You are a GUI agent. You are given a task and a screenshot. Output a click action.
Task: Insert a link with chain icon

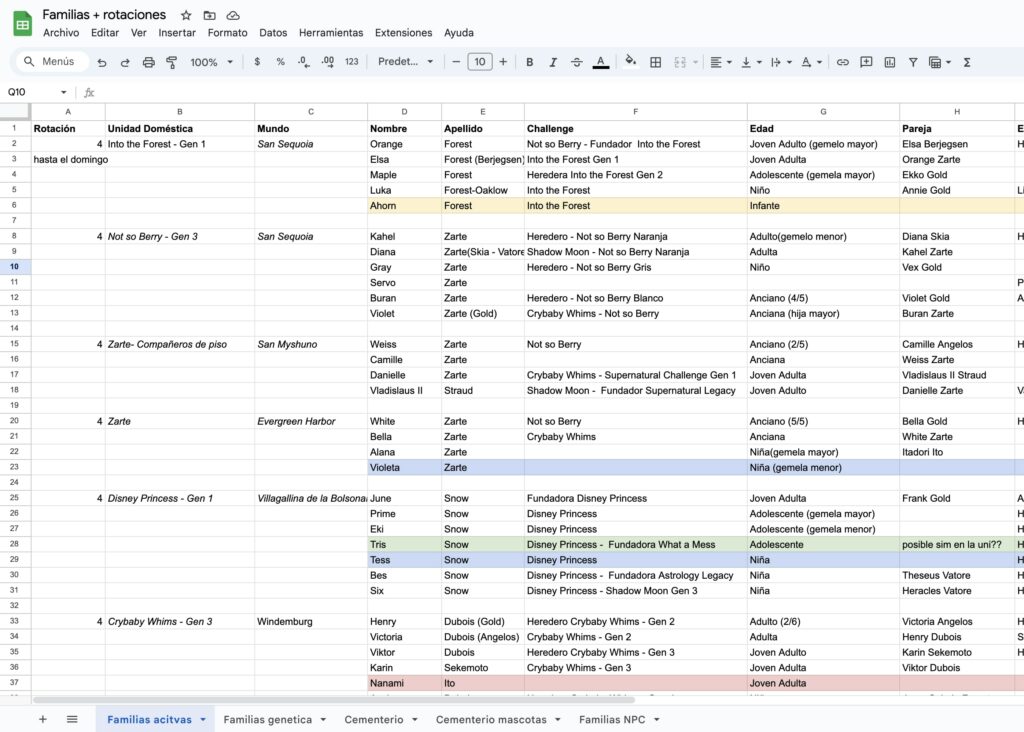842,62
